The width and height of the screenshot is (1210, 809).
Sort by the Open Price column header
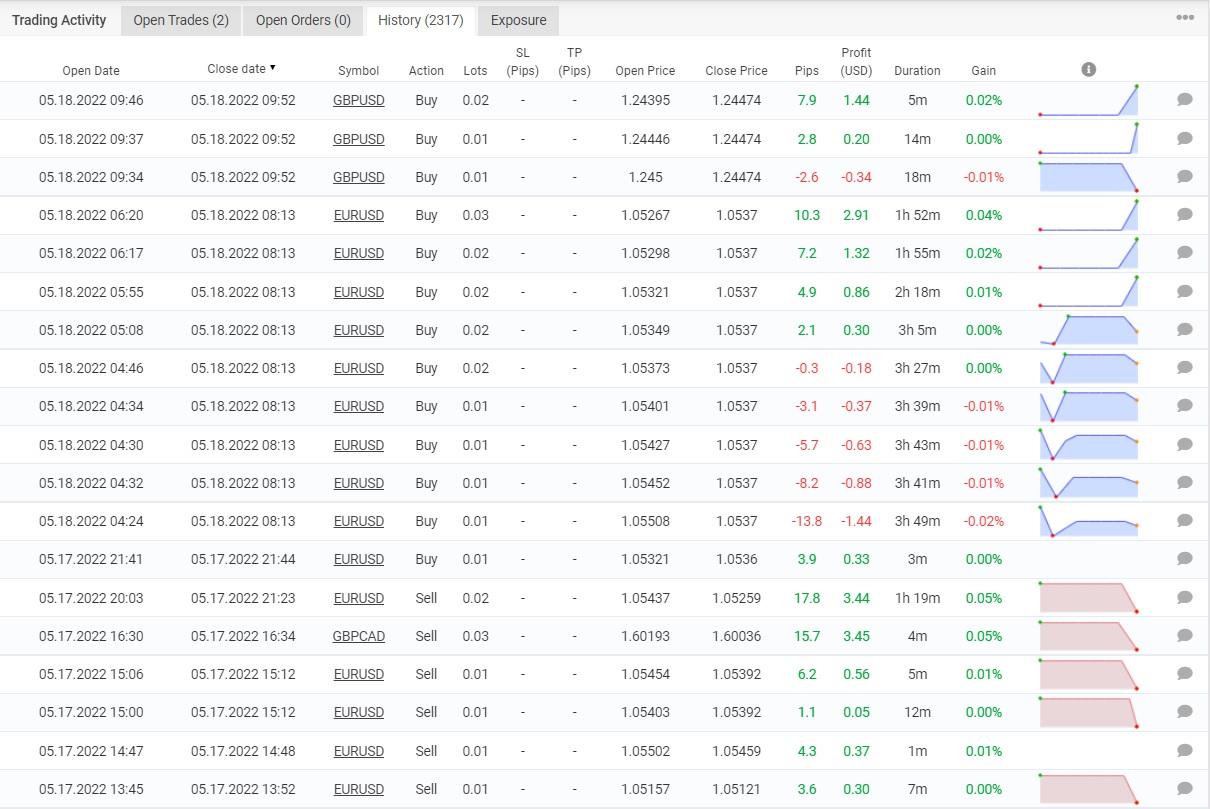(x=645, y=71)
